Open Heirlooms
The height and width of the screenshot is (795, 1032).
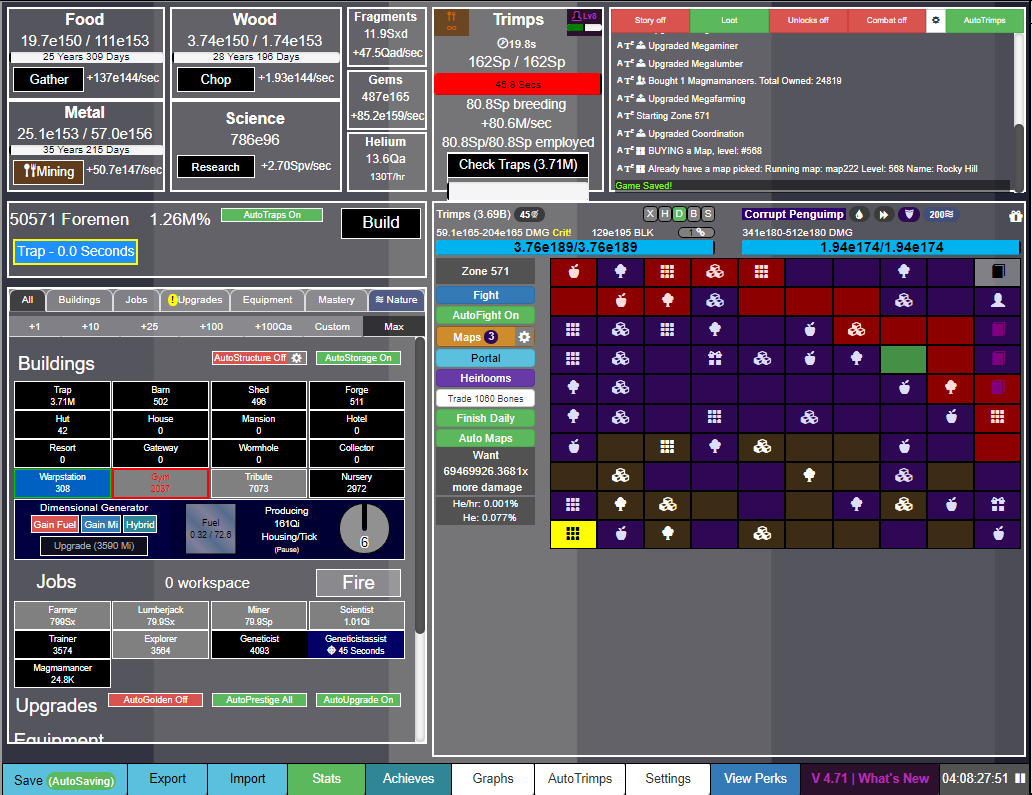coord(485,378)
